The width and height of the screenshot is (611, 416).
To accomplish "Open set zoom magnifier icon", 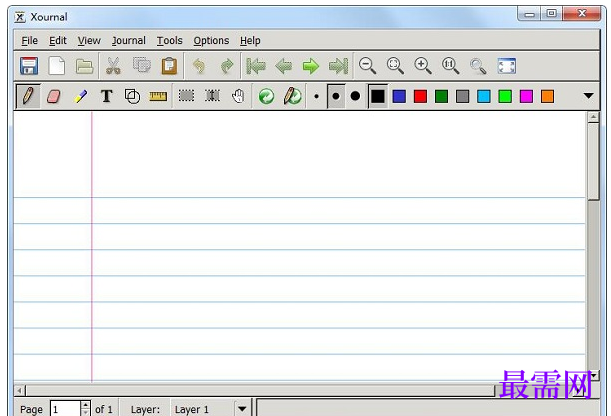I will (x=478, y=66).
